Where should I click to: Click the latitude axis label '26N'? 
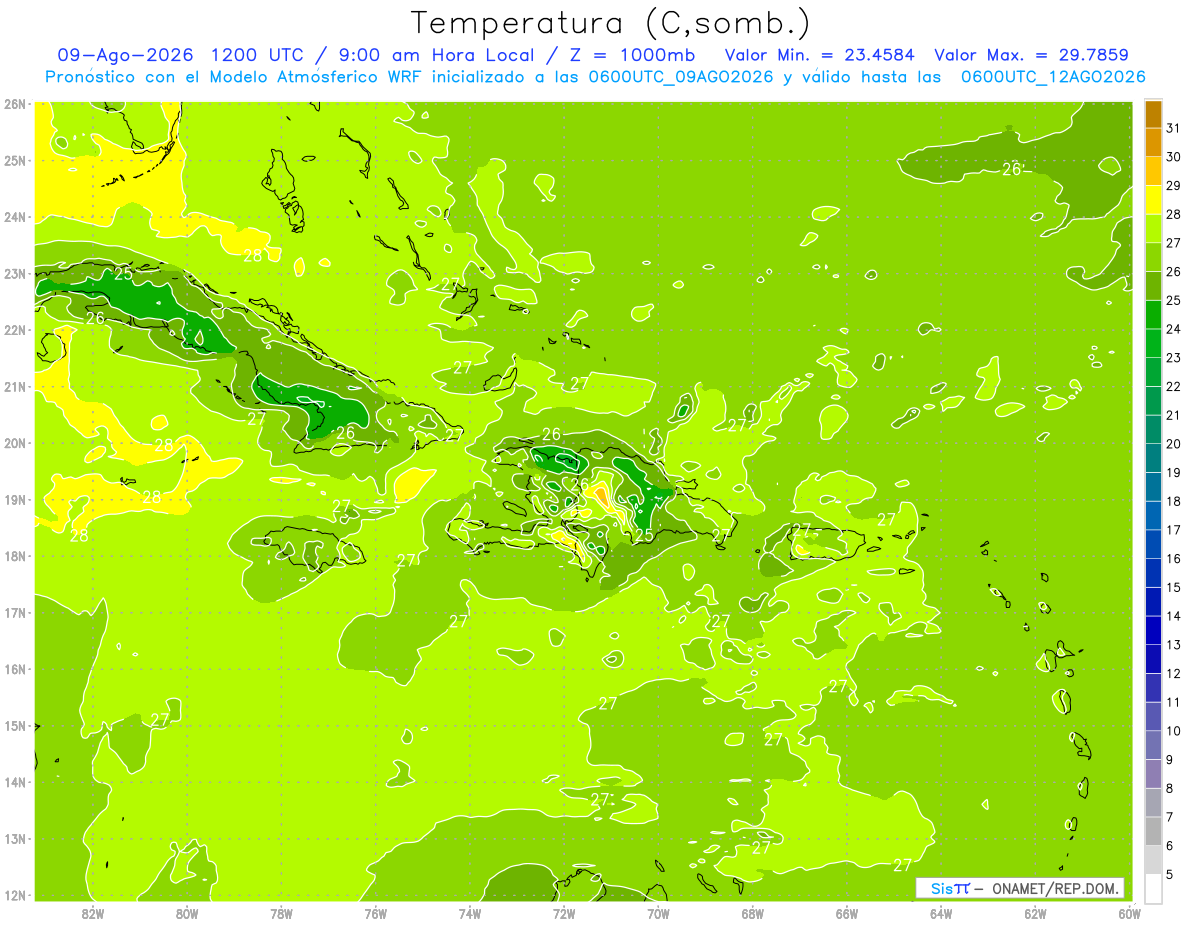(15, 104)
